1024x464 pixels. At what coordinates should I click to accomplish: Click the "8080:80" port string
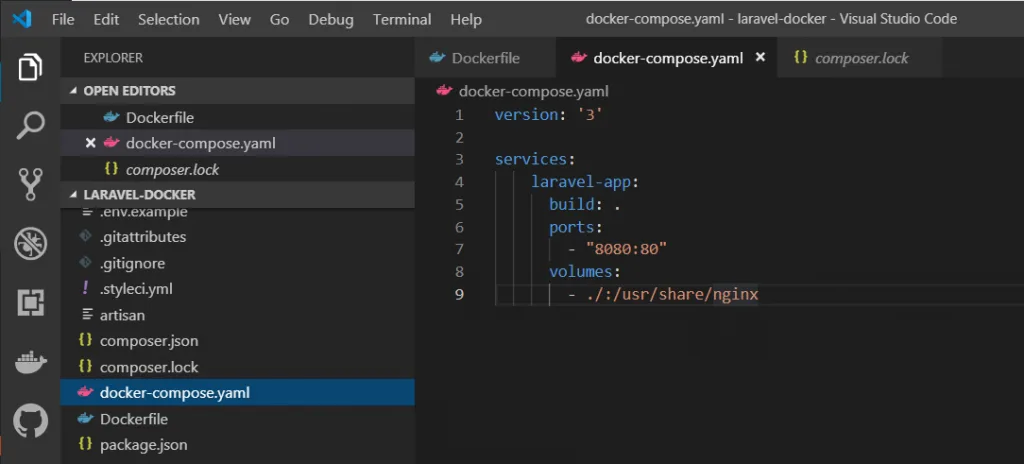(x=626, y=249)
